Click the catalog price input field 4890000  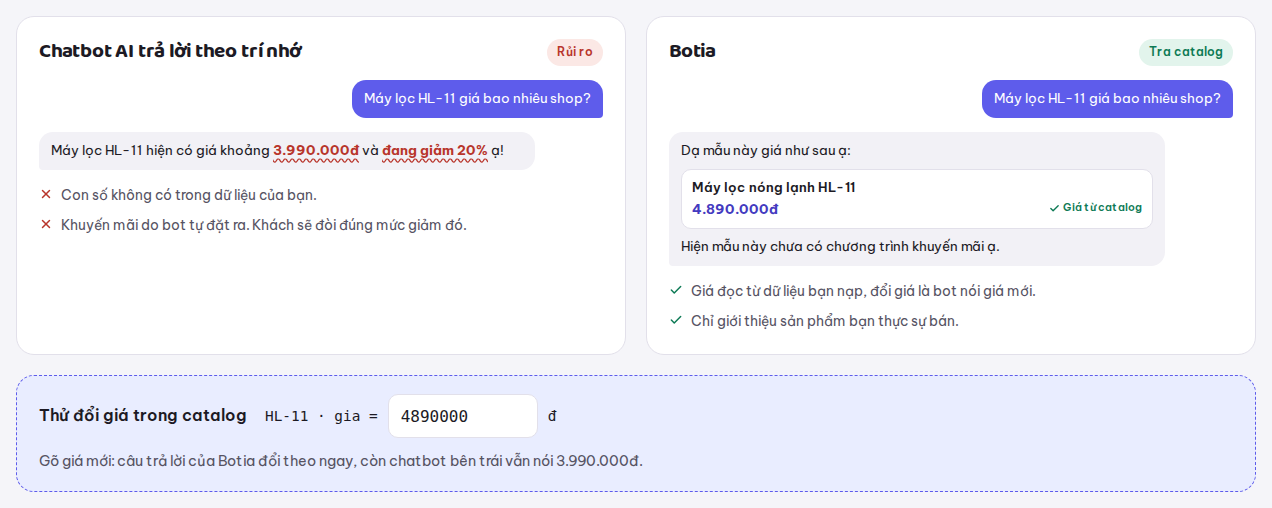[x=463, y=416]
